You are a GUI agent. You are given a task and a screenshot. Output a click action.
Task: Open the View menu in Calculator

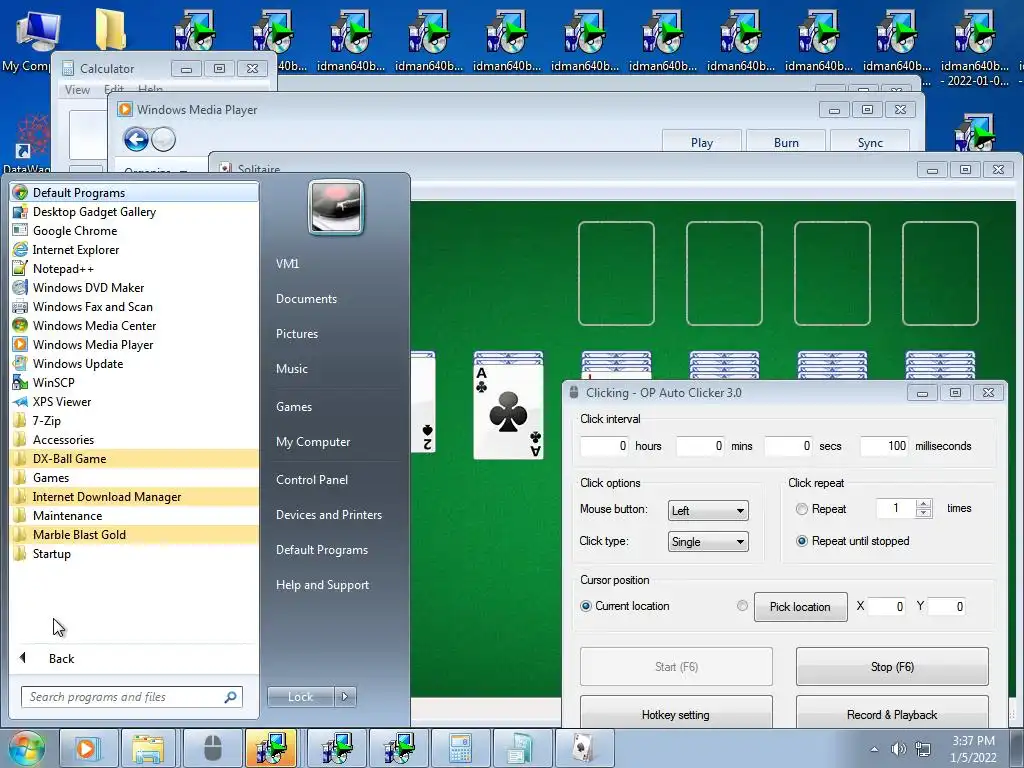pyautogui.click(x=77, y=89)
